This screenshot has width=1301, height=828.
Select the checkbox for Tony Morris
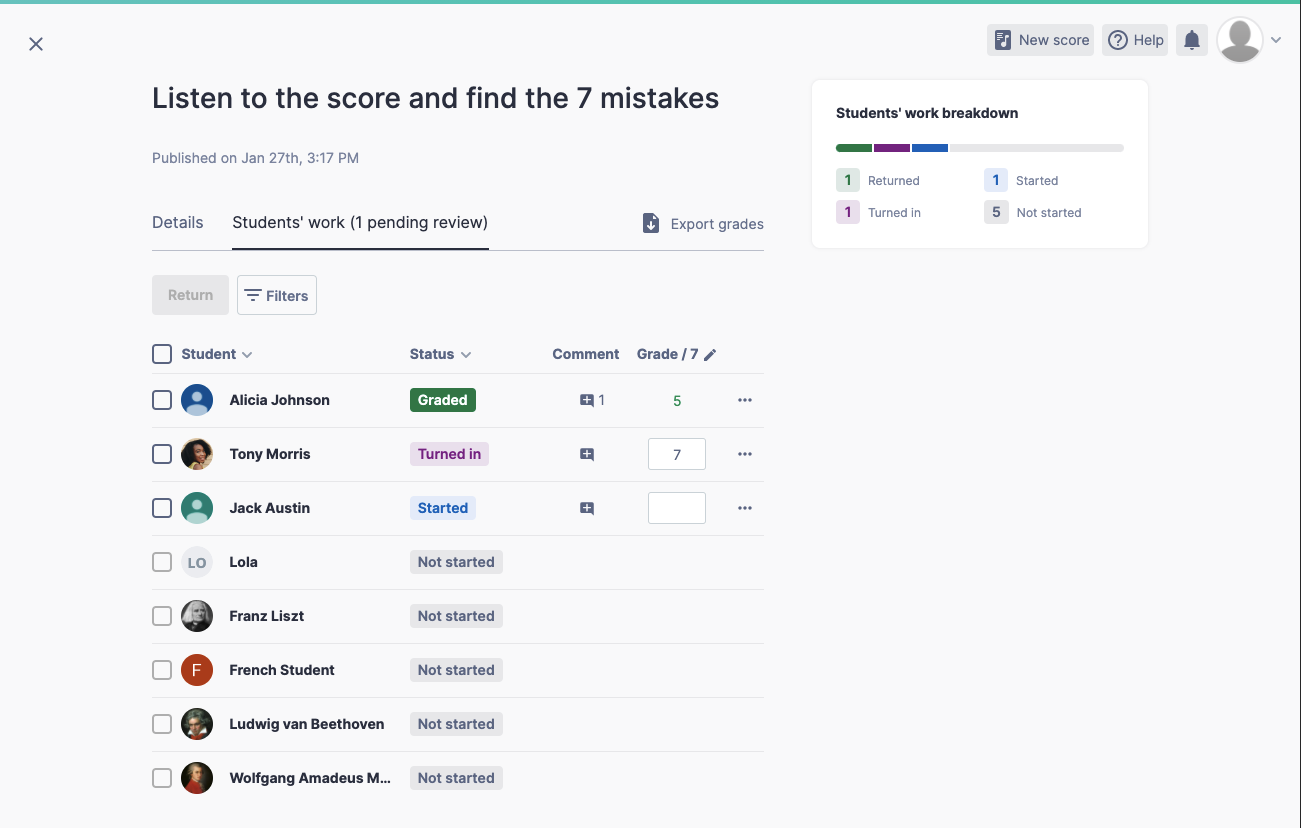tap(162, 454)
